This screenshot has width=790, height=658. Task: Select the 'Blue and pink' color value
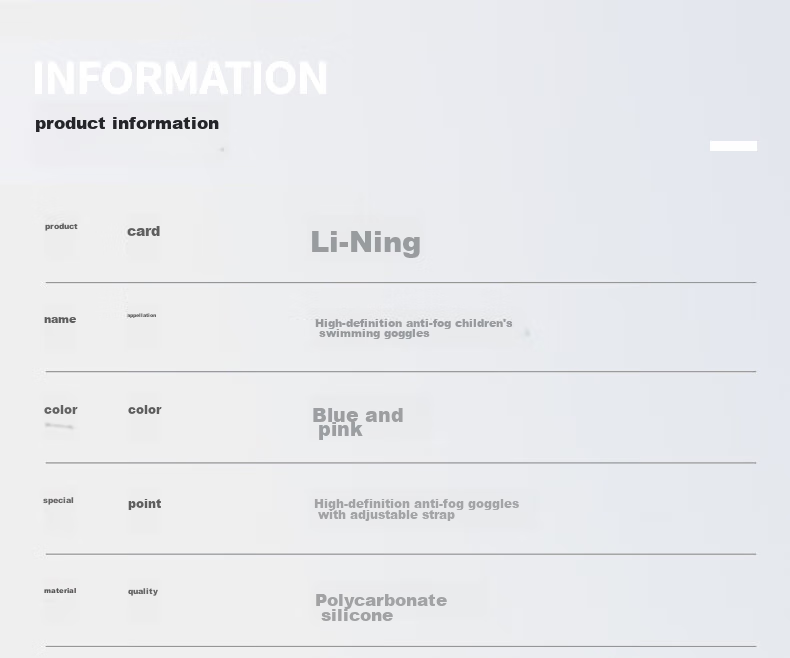point(358,422)
